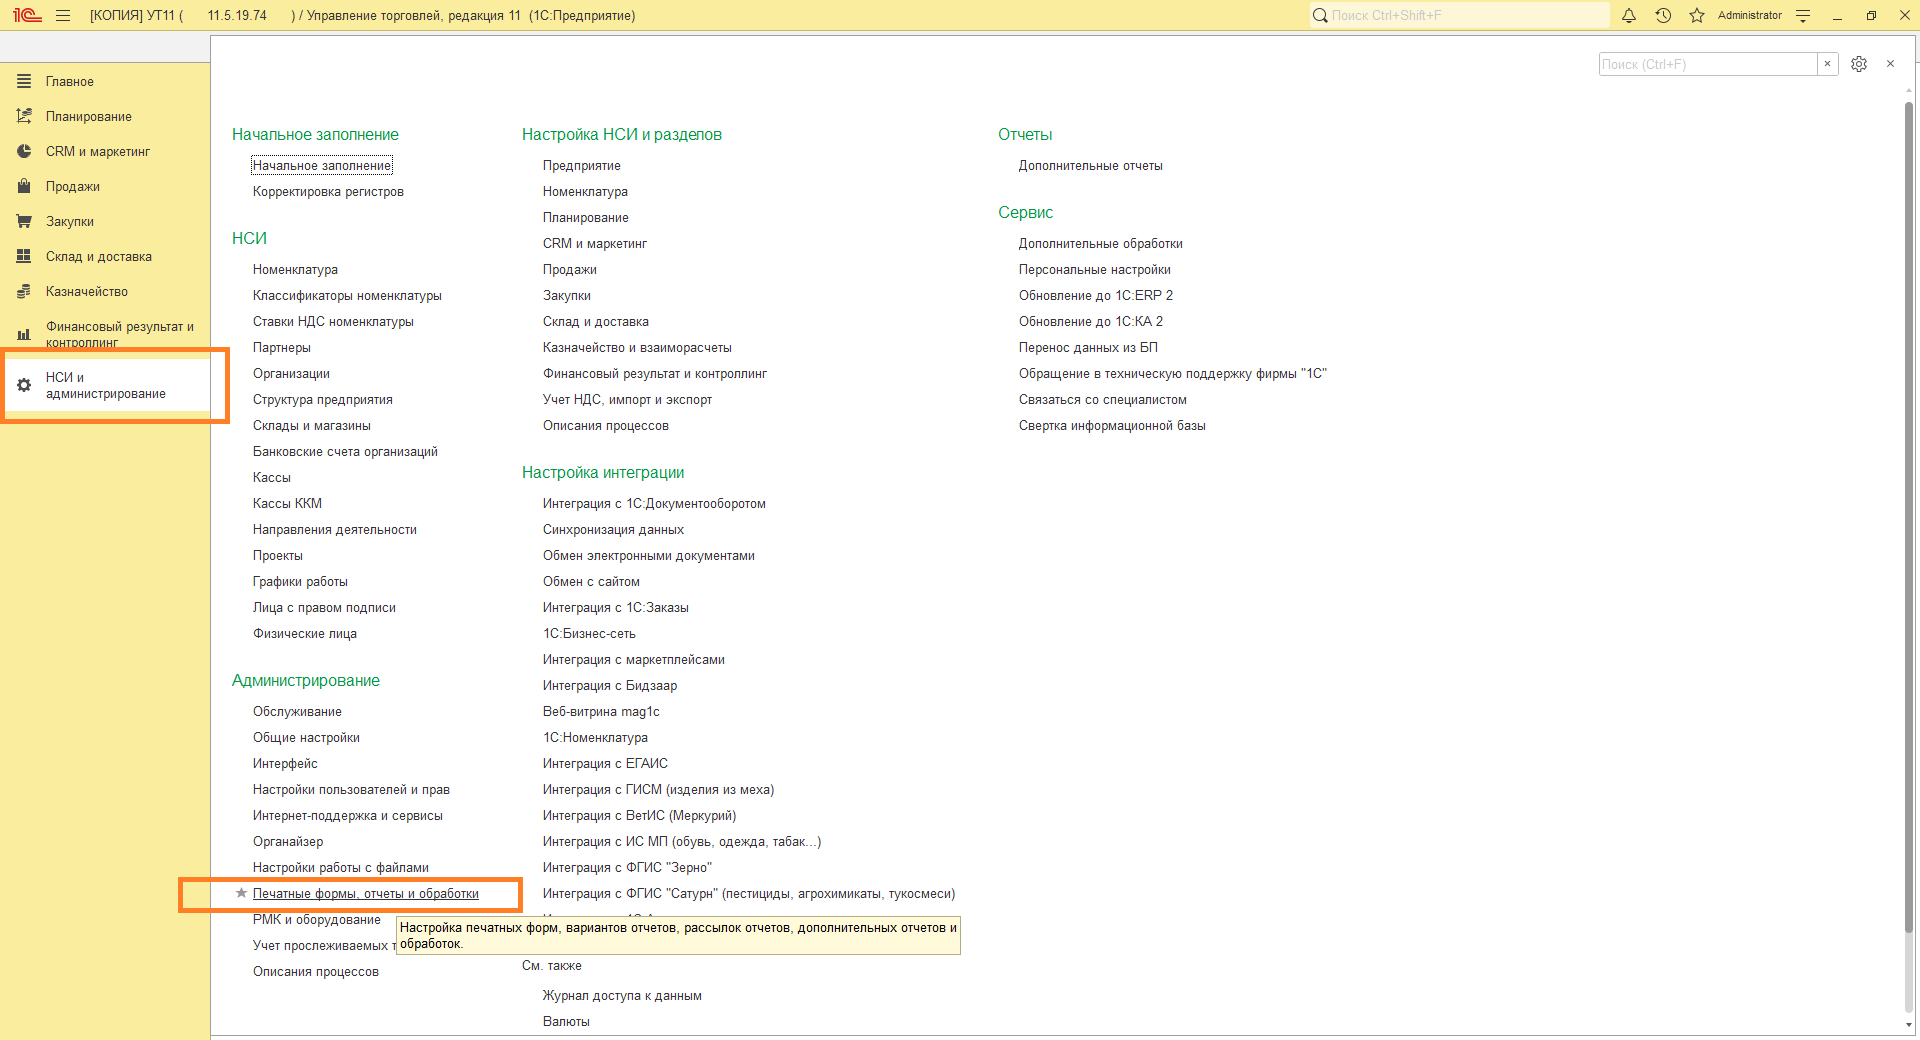Open Свертка информационной базы
The width and height of the screenshot is (1920, 1040).
1112,425
